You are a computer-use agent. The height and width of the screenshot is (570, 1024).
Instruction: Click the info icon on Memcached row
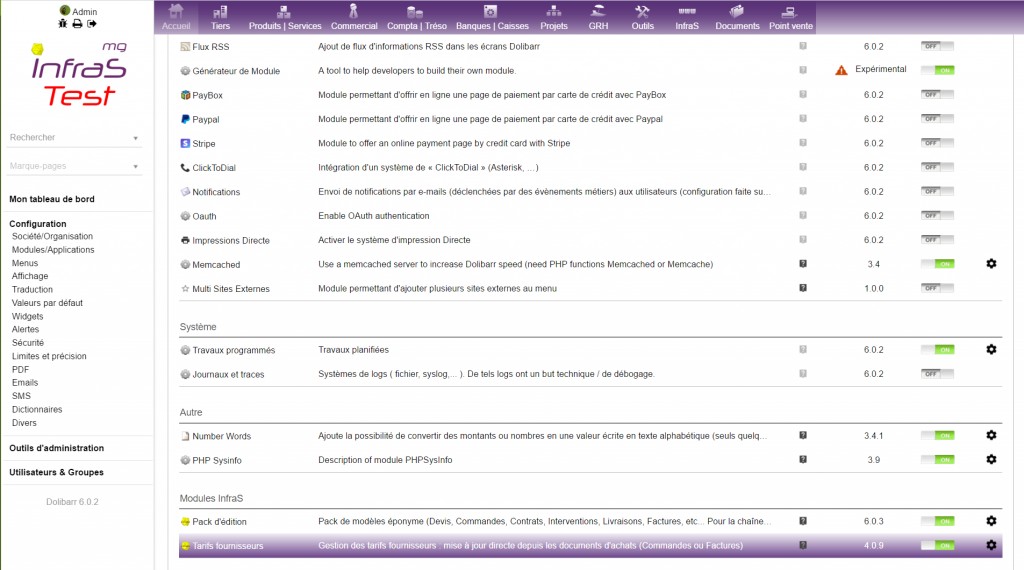[x=803, y=264]
